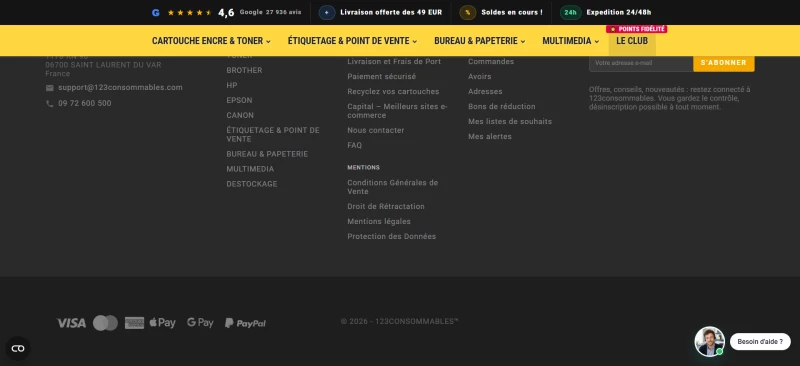800x366 pixels.
Task: Open the Destockage footer link
Action: click(x=252, y=184)
